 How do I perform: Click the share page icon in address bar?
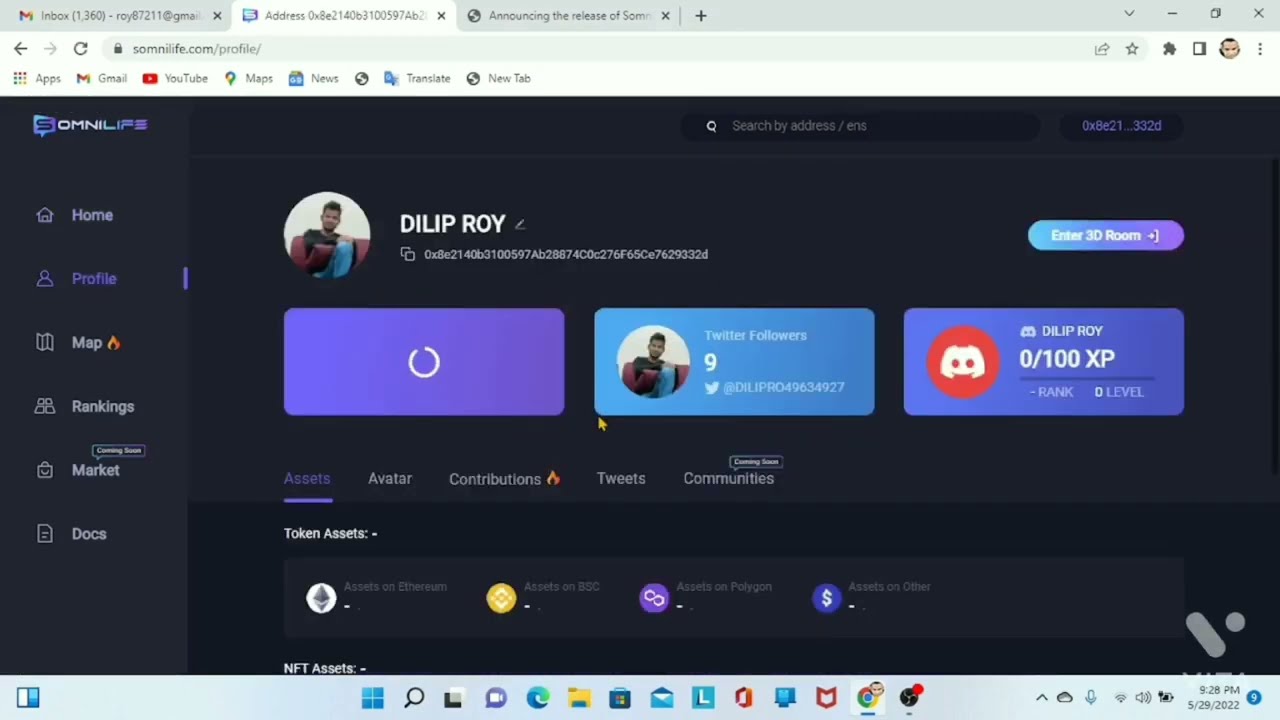[x=1102, y=49]
